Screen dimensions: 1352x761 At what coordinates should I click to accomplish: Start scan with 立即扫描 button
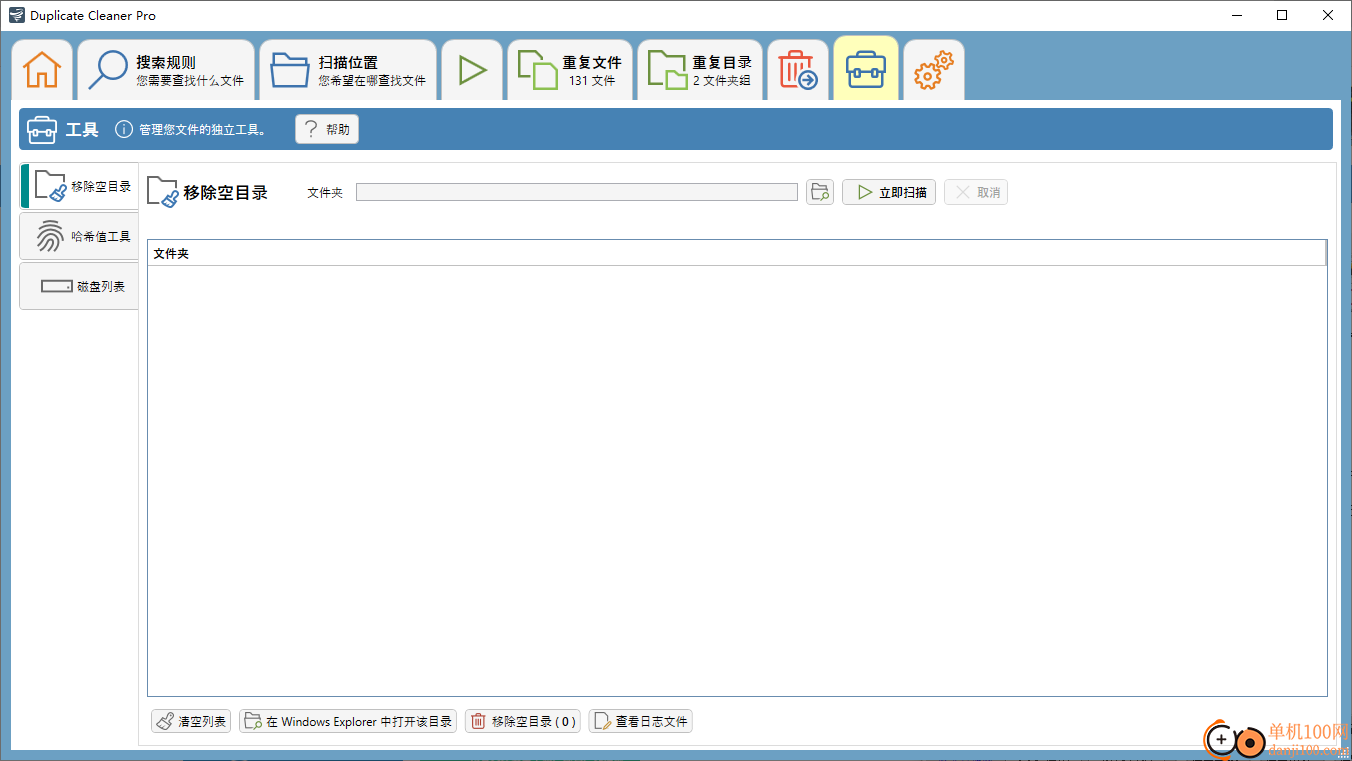click(x=889, y=192)
